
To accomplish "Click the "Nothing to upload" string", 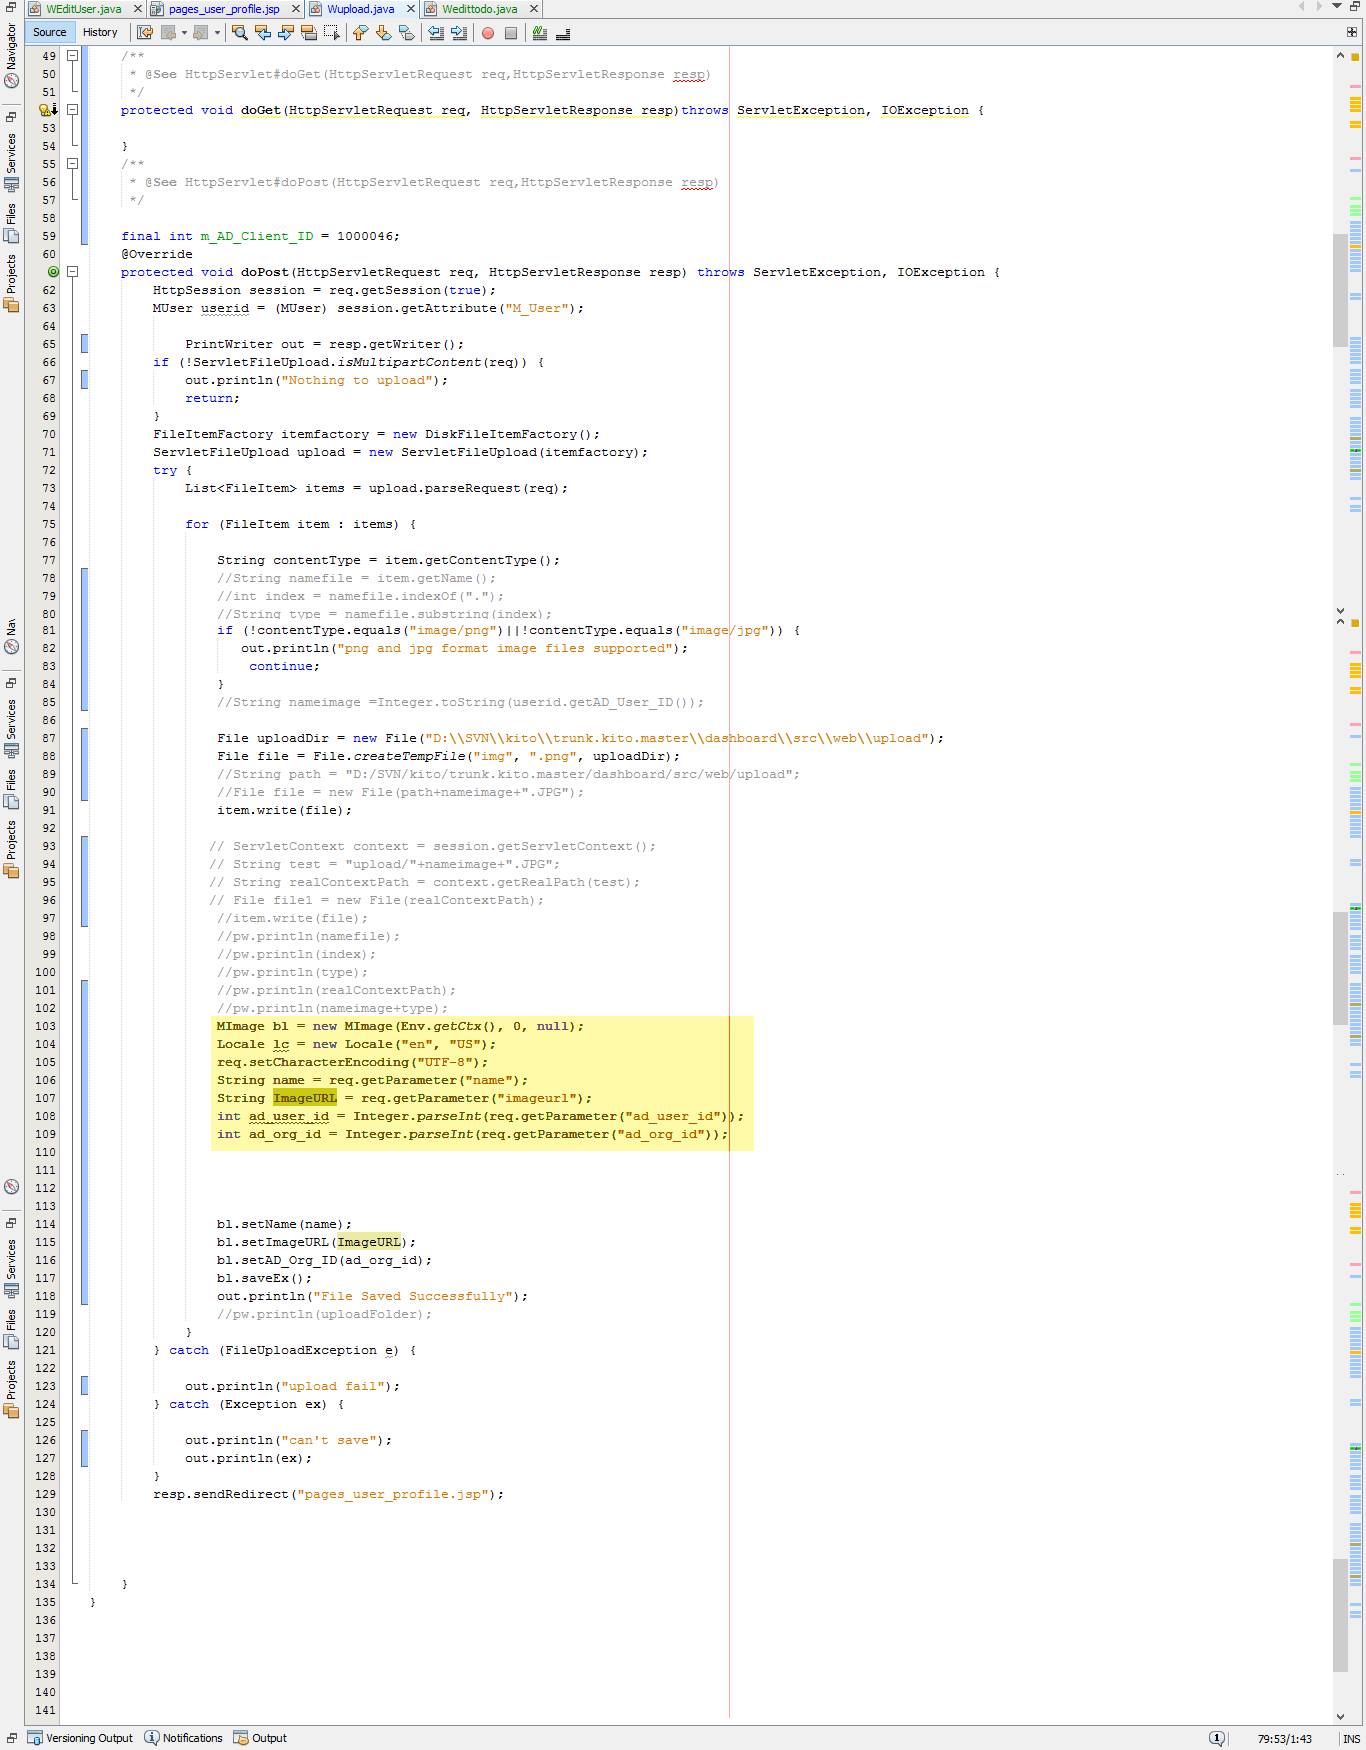I will 356,380.
